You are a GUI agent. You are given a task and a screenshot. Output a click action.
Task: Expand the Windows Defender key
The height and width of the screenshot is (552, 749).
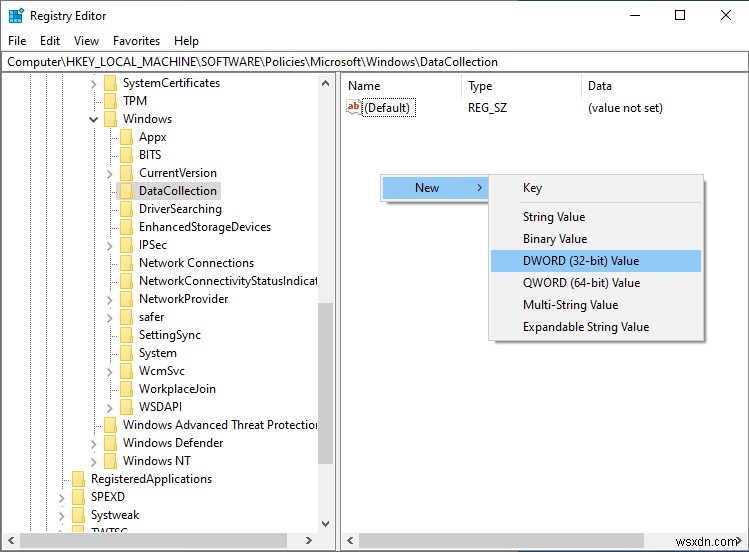pos(94,445)
